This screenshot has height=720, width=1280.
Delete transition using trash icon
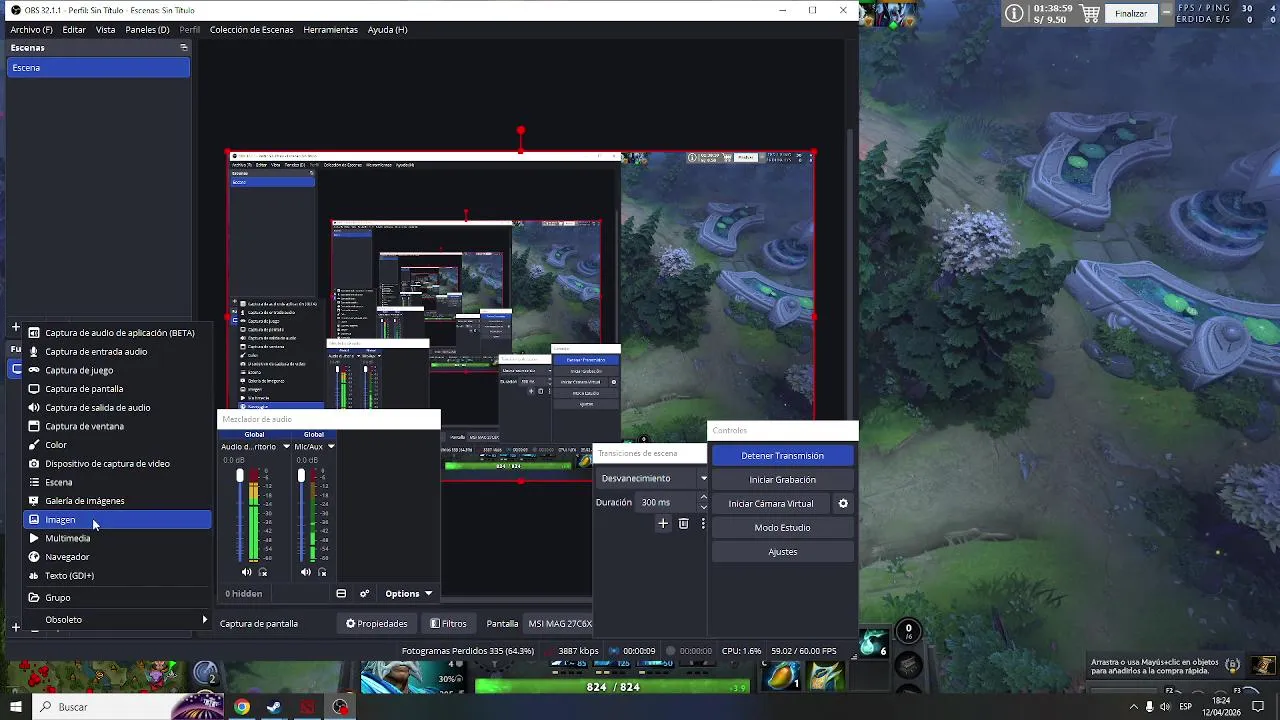pos(683,523)
